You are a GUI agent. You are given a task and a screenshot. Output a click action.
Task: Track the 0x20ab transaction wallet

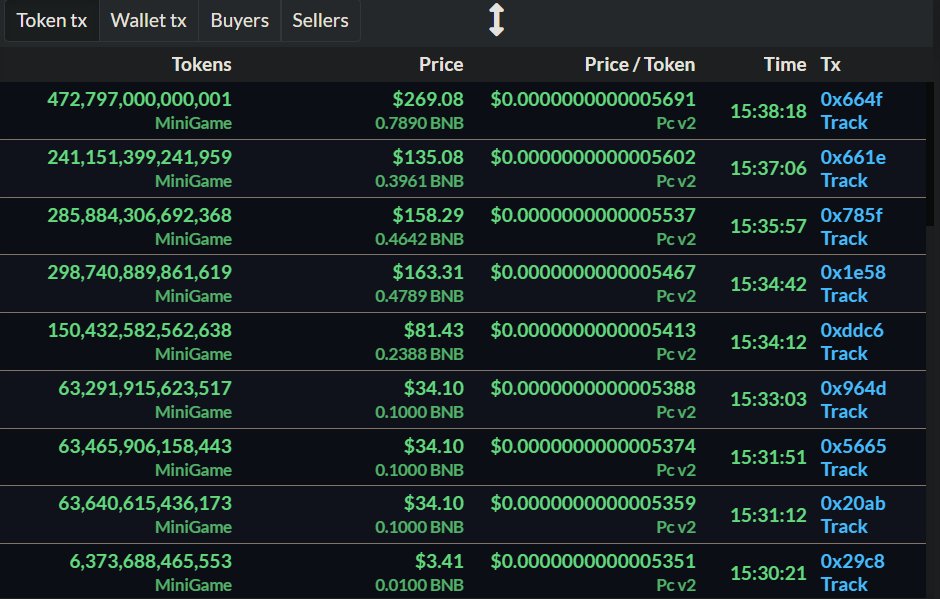click(x=844, y=526)
